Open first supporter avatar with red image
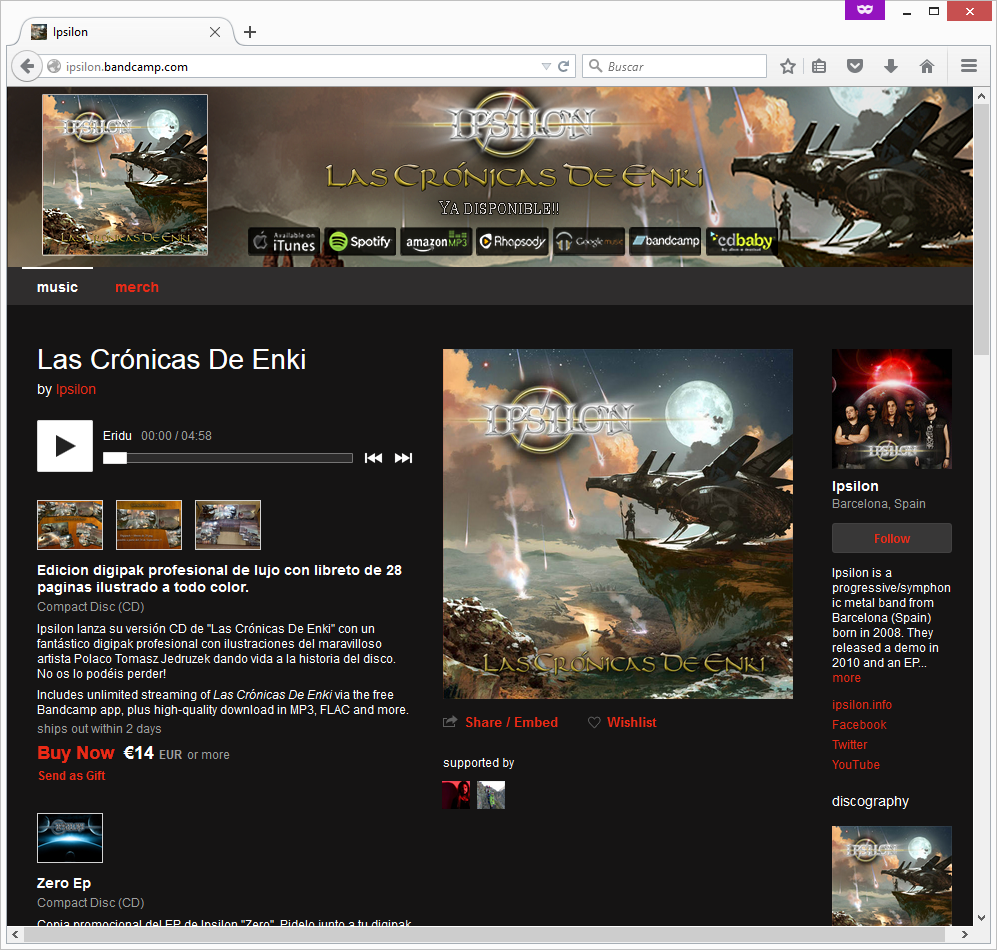997x950 pixels. coord(456,795)
